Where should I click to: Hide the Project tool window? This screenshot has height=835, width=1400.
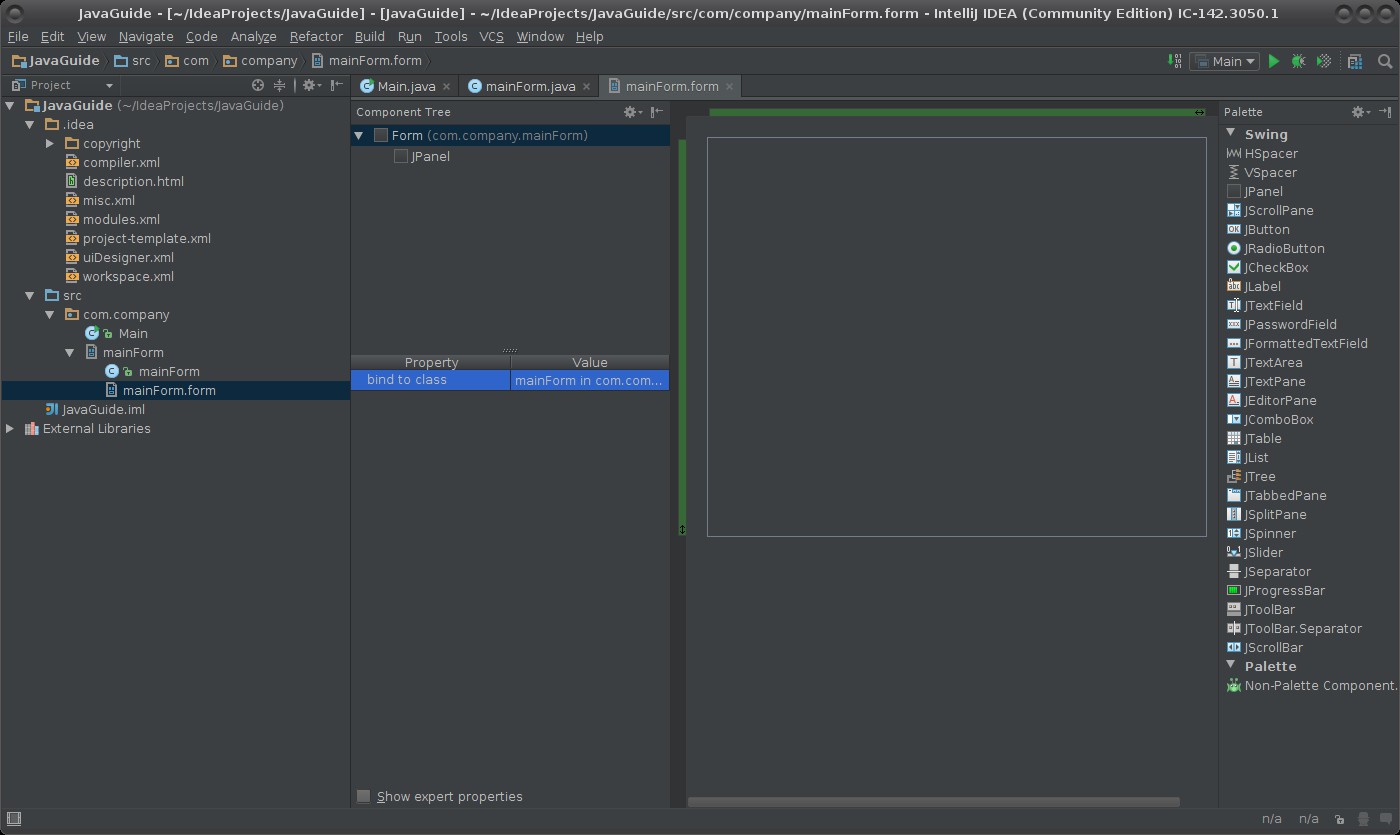(x=337, y=85)
